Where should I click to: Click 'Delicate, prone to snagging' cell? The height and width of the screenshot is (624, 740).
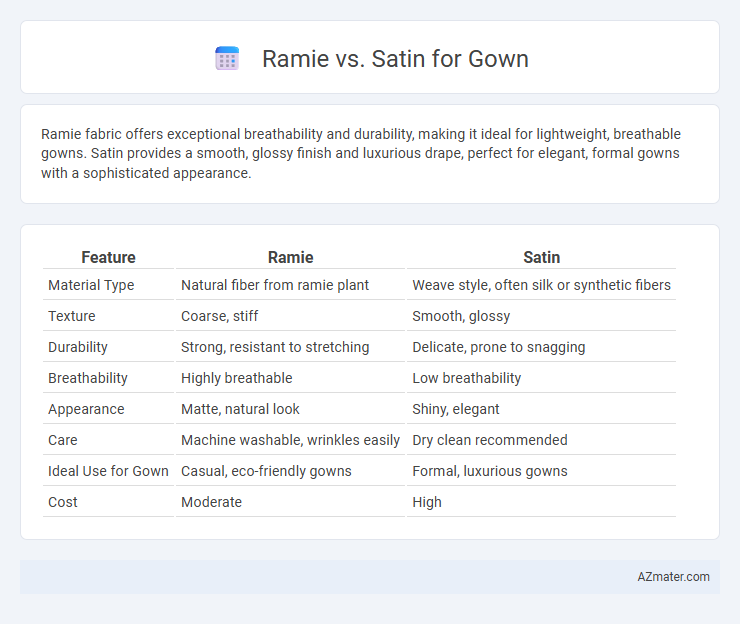[499, 347]
